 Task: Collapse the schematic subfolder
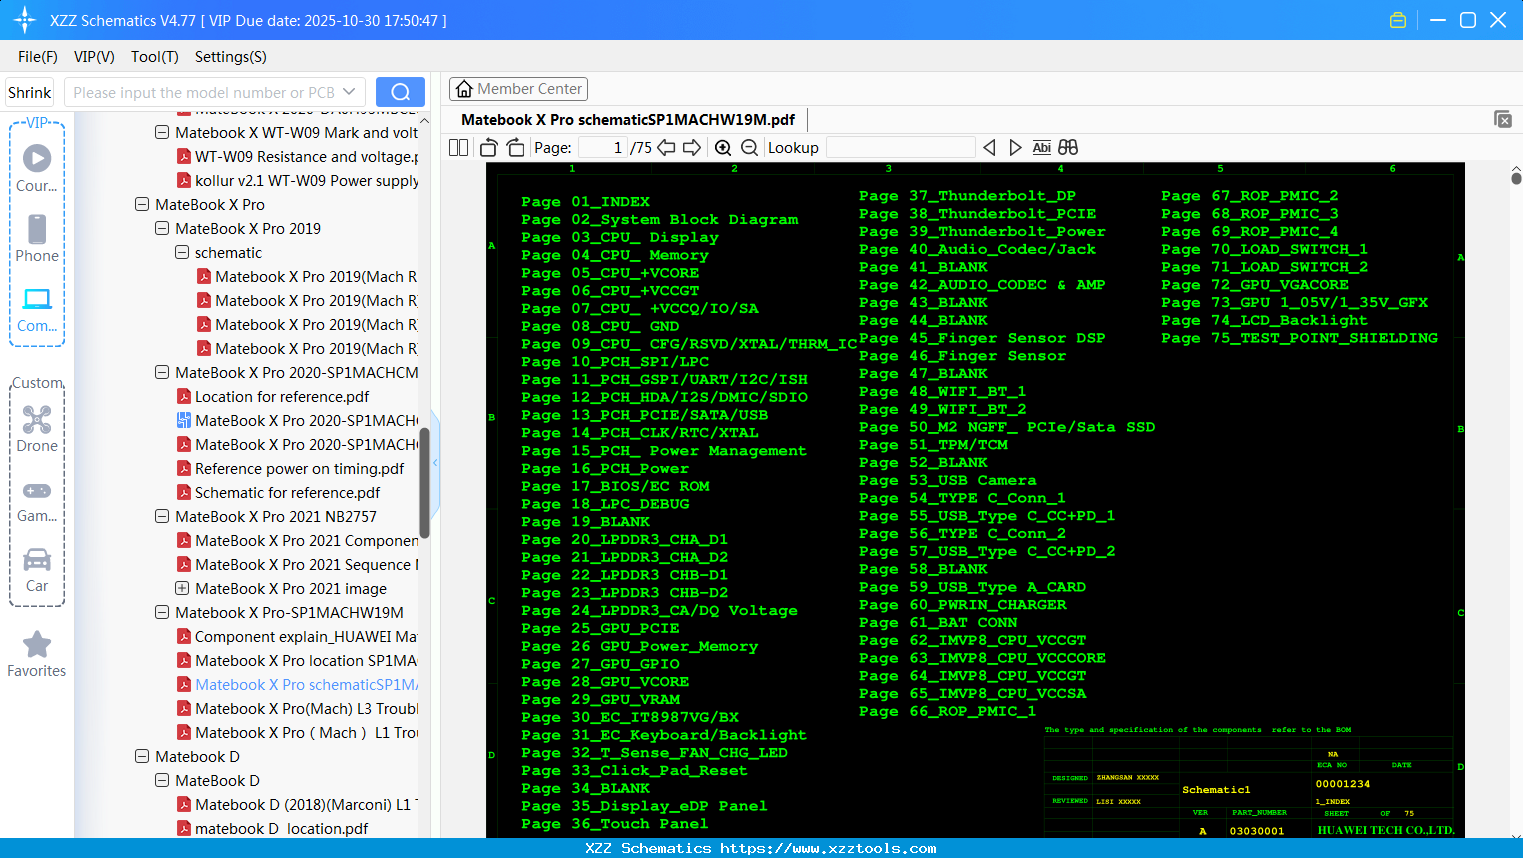182,252
